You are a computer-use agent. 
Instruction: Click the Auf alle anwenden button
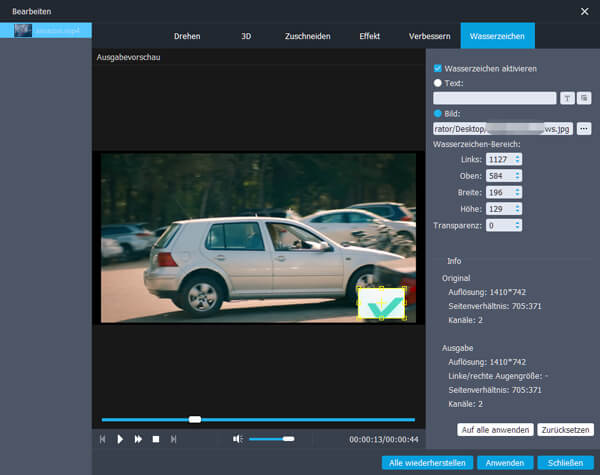[494, 429]
